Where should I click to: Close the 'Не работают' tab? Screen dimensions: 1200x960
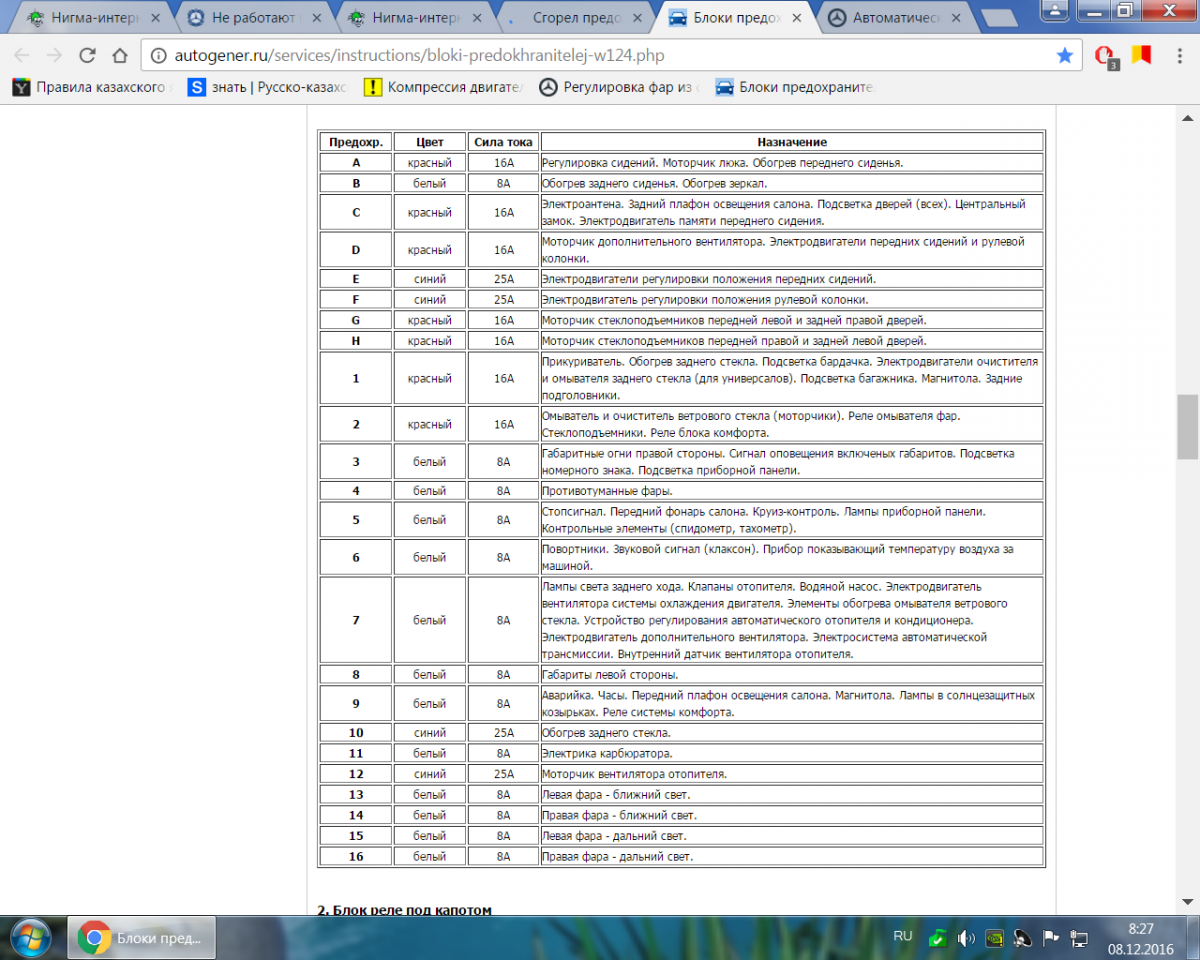click(318, 18)
